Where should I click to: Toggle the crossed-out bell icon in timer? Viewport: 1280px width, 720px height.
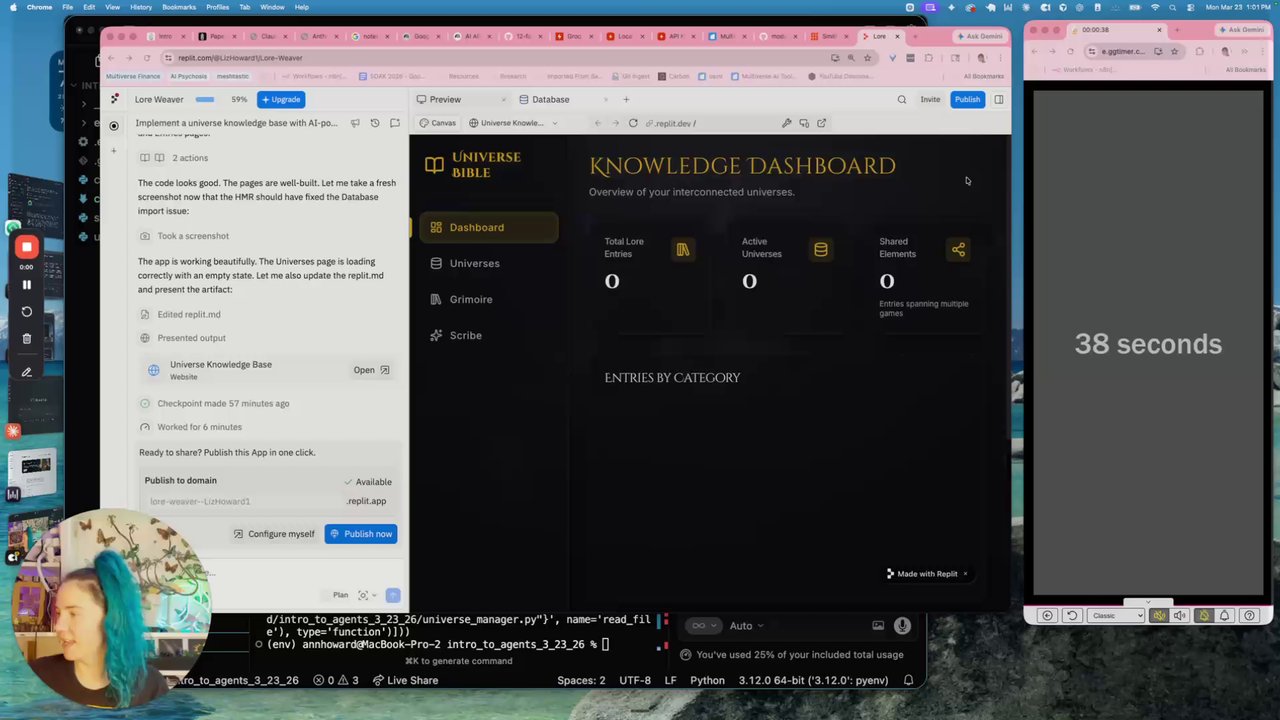(1203, 616)
